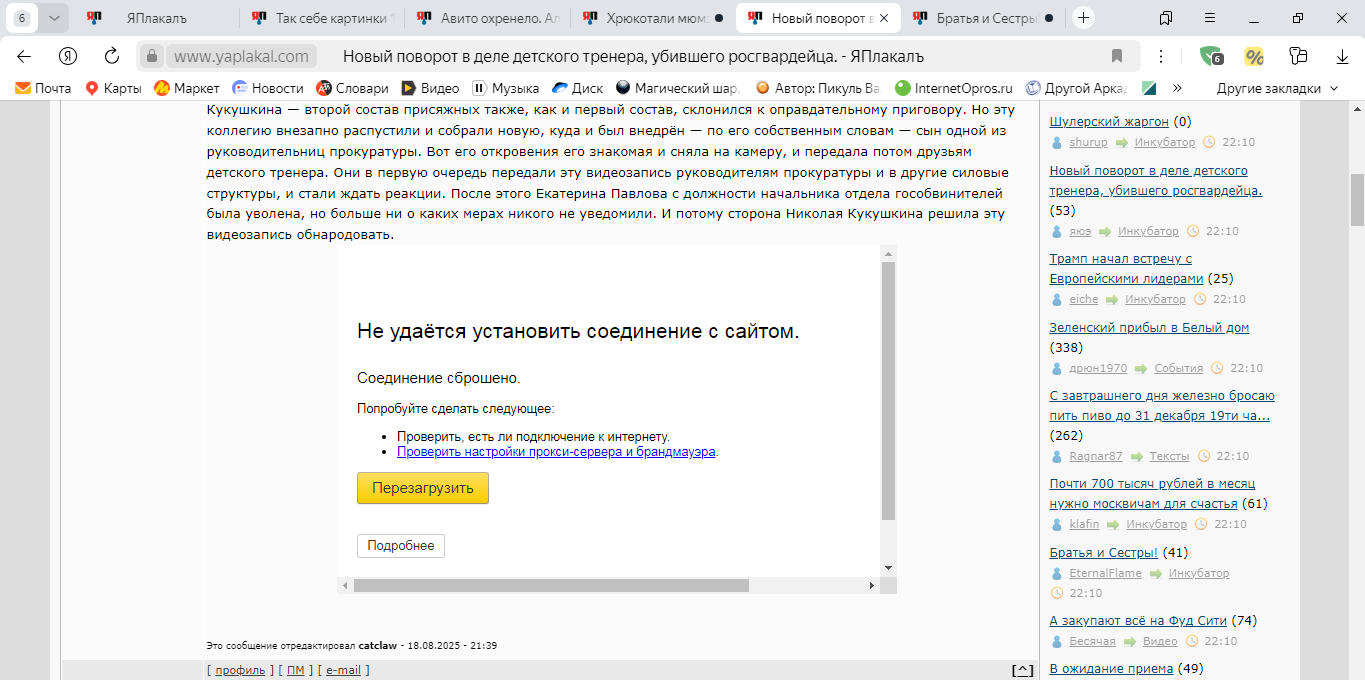Screen dimensions: 1365x680
Task: Open the Магический шар bookmark
Action: tap(678, 88)
